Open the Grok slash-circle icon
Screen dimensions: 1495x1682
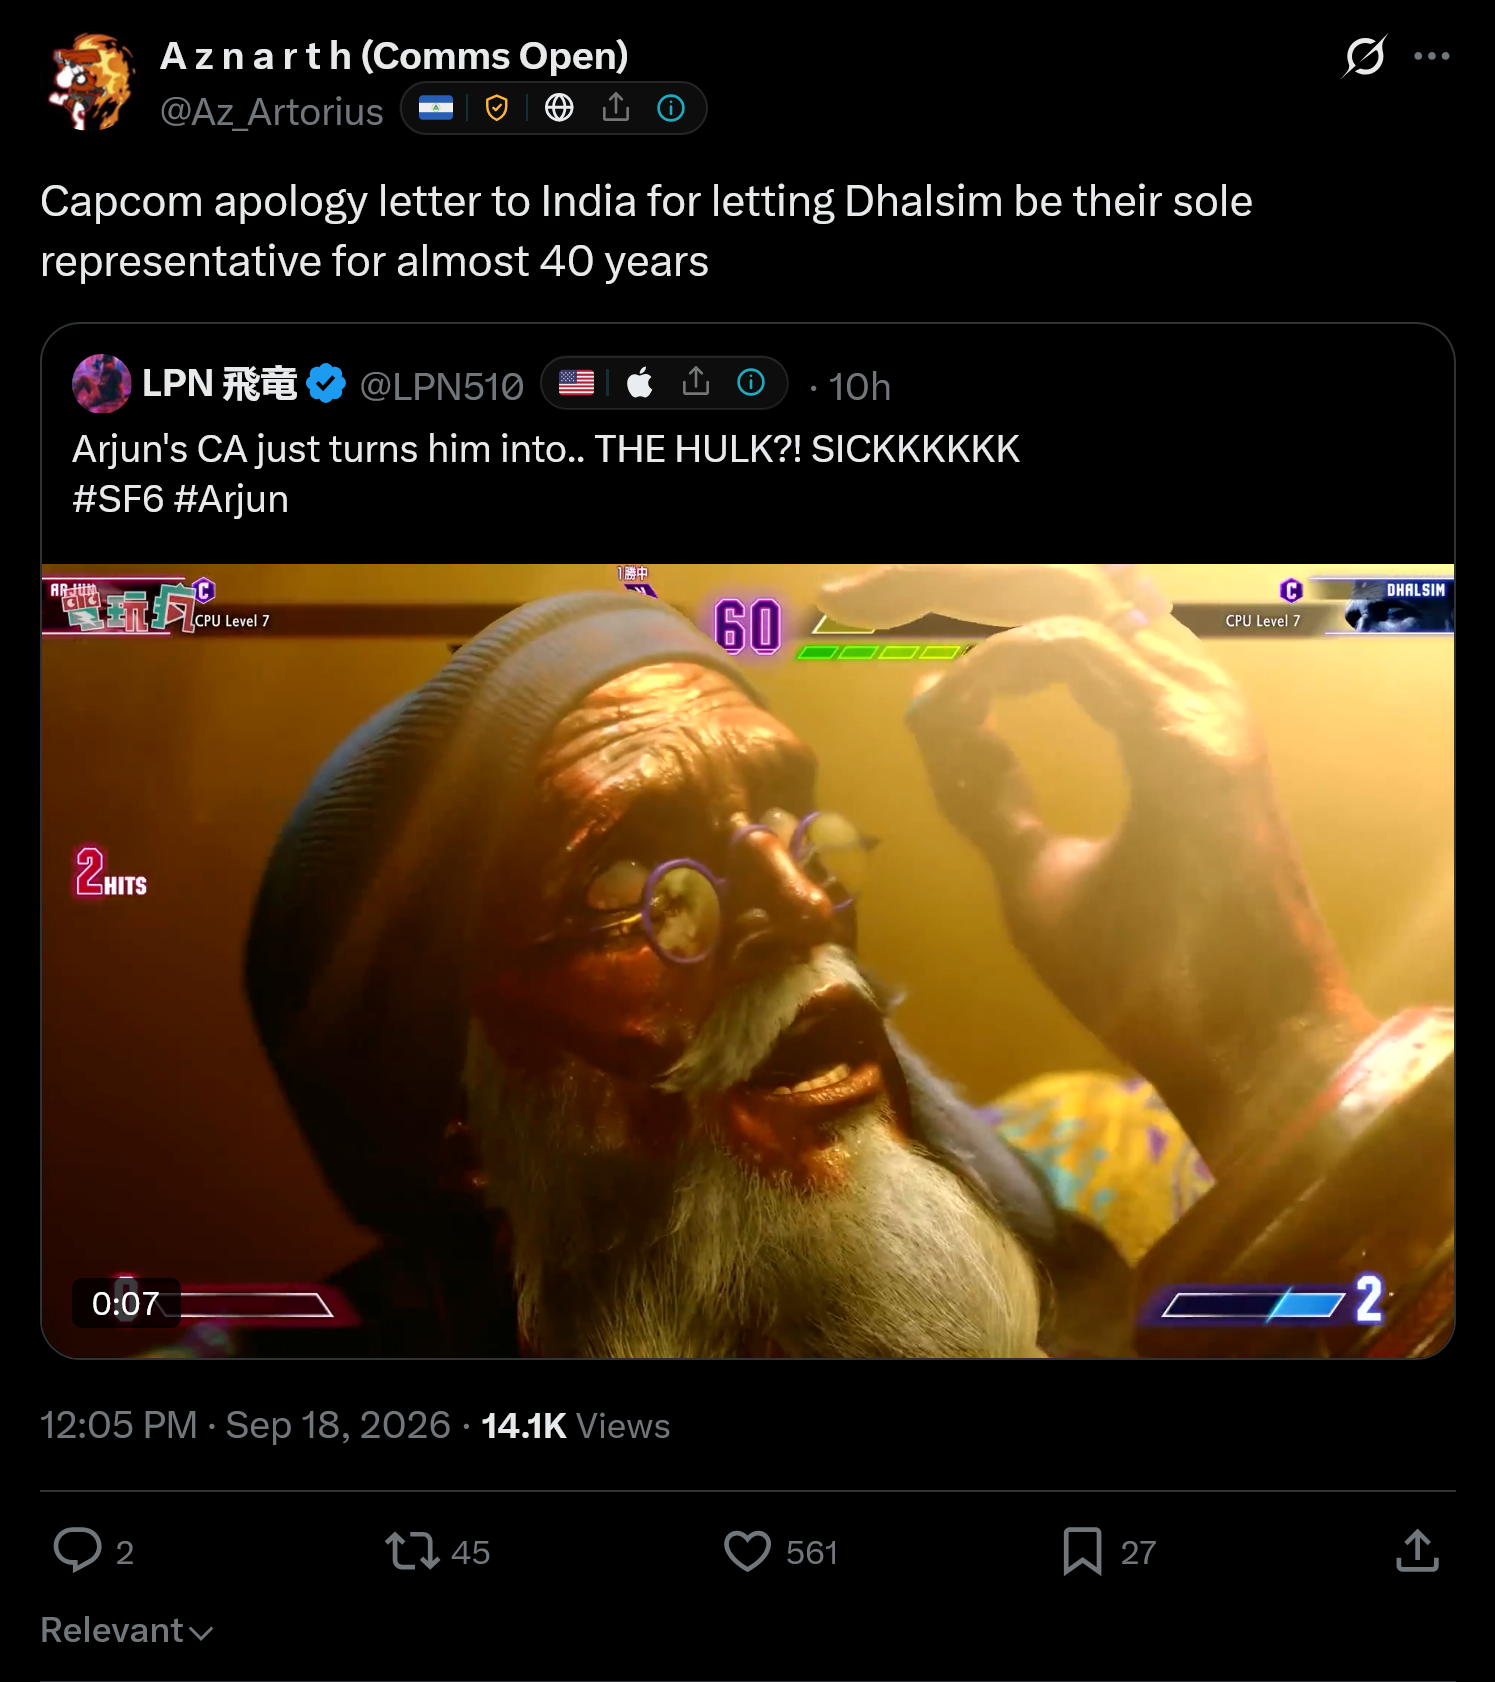(1365, 56)
